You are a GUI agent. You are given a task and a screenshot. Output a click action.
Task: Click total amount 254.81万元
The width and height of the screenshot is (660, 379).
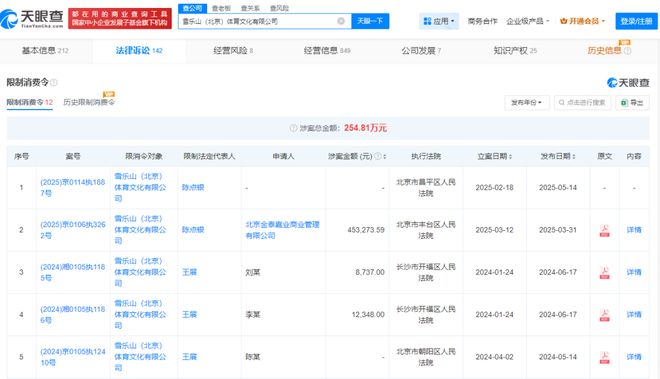365,128
